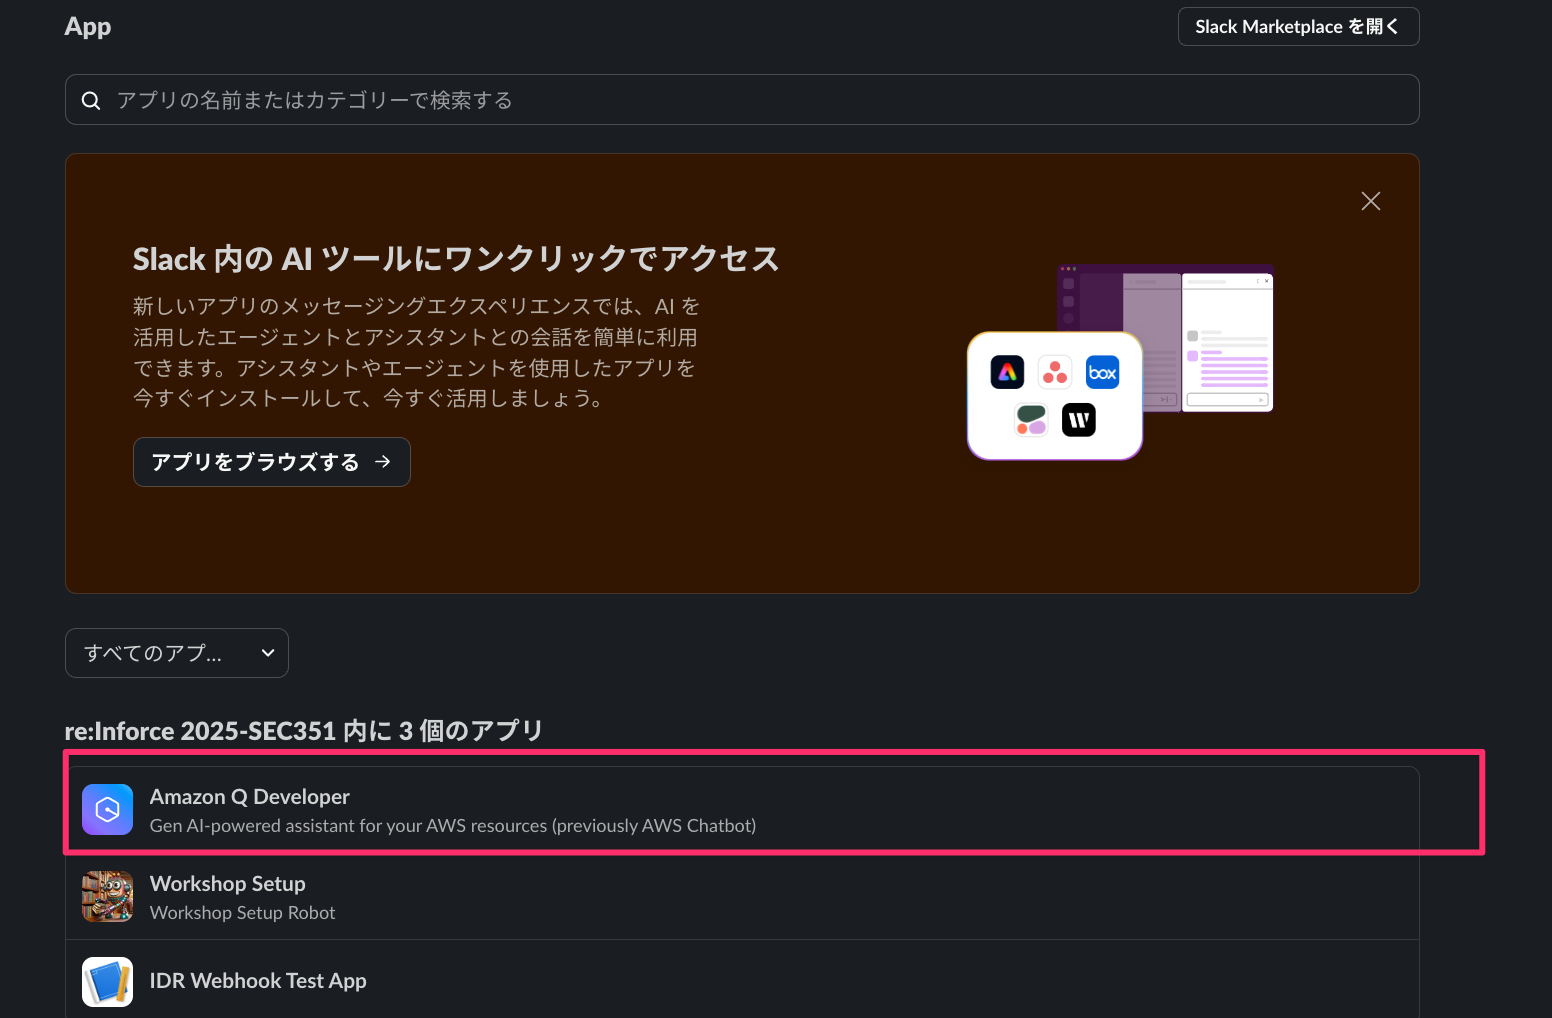Screen dimensions: 1552x1018
Task: Click the Writer W icon in banner
Action: coord(1079,420)
